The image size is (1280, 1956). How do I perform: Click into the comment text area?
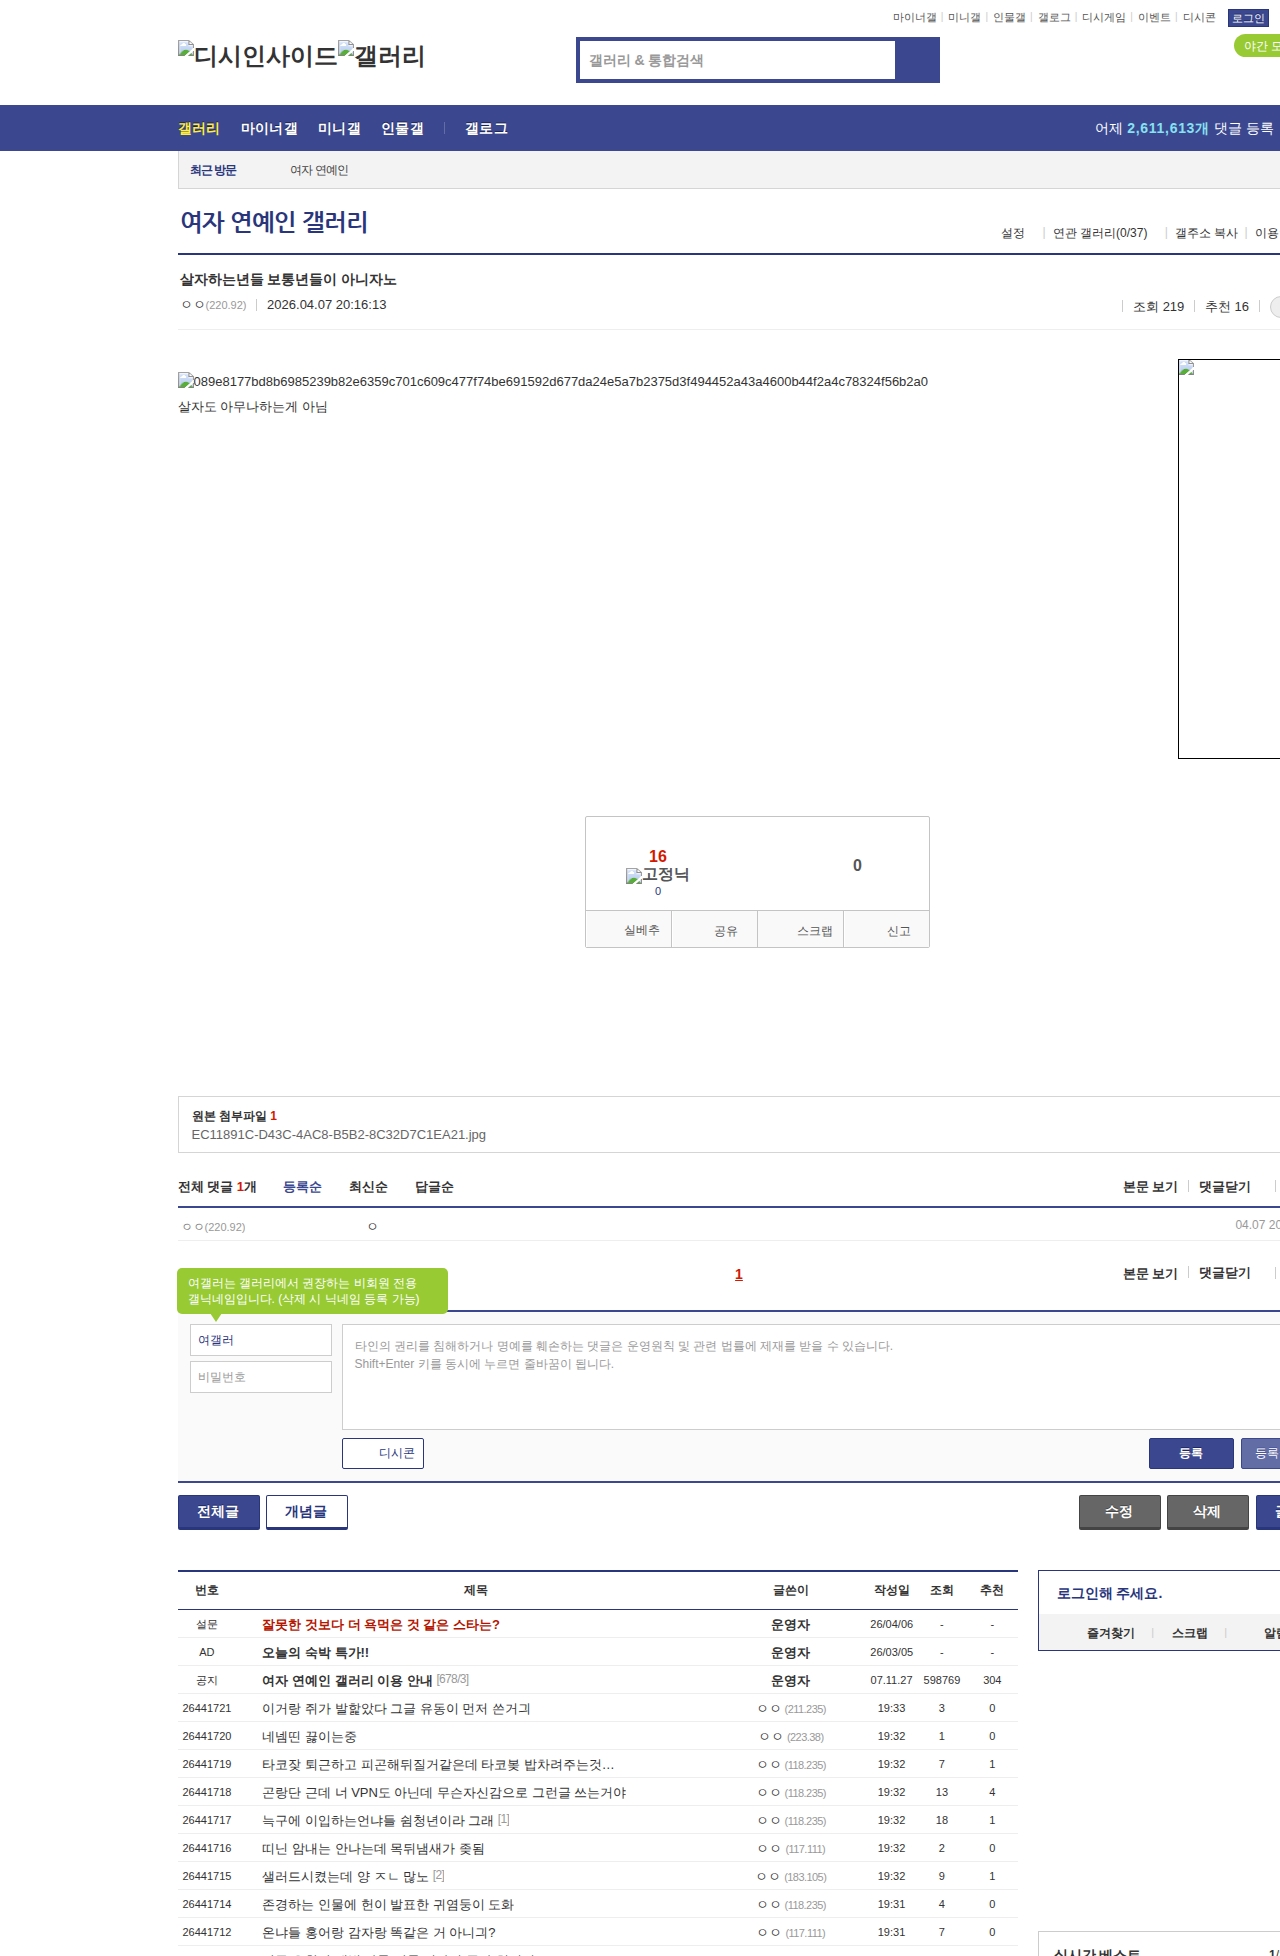(811, 1377)
